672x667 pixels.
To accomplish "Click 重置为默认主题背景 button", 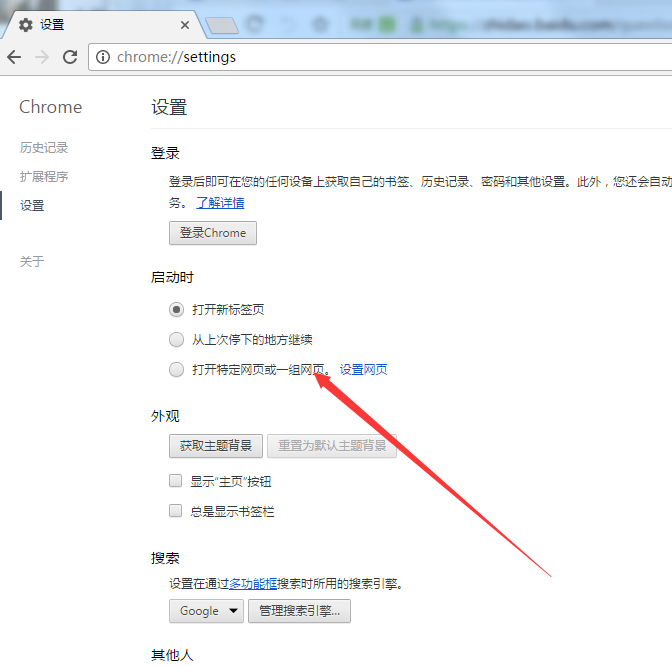I will (x=332, y=446).
